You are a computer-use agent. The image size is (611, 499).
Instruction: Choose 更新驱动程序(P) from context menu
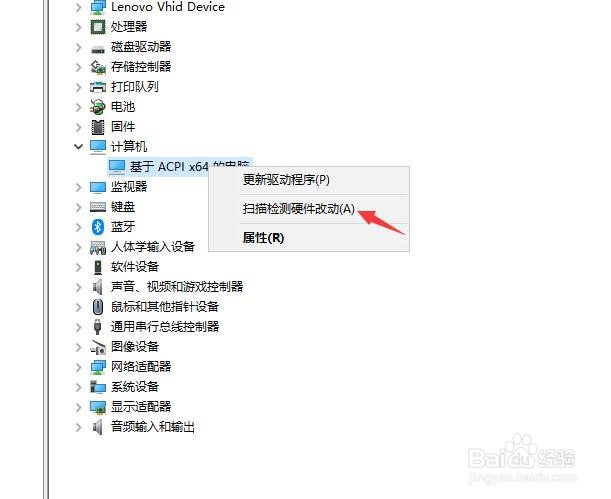coord(286,180)
